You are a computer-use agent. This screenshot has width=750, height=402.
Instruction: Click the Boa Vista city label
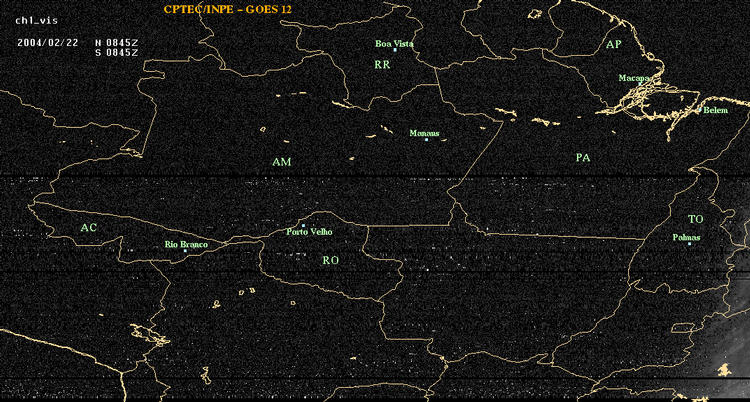click(x=394, y=44)
